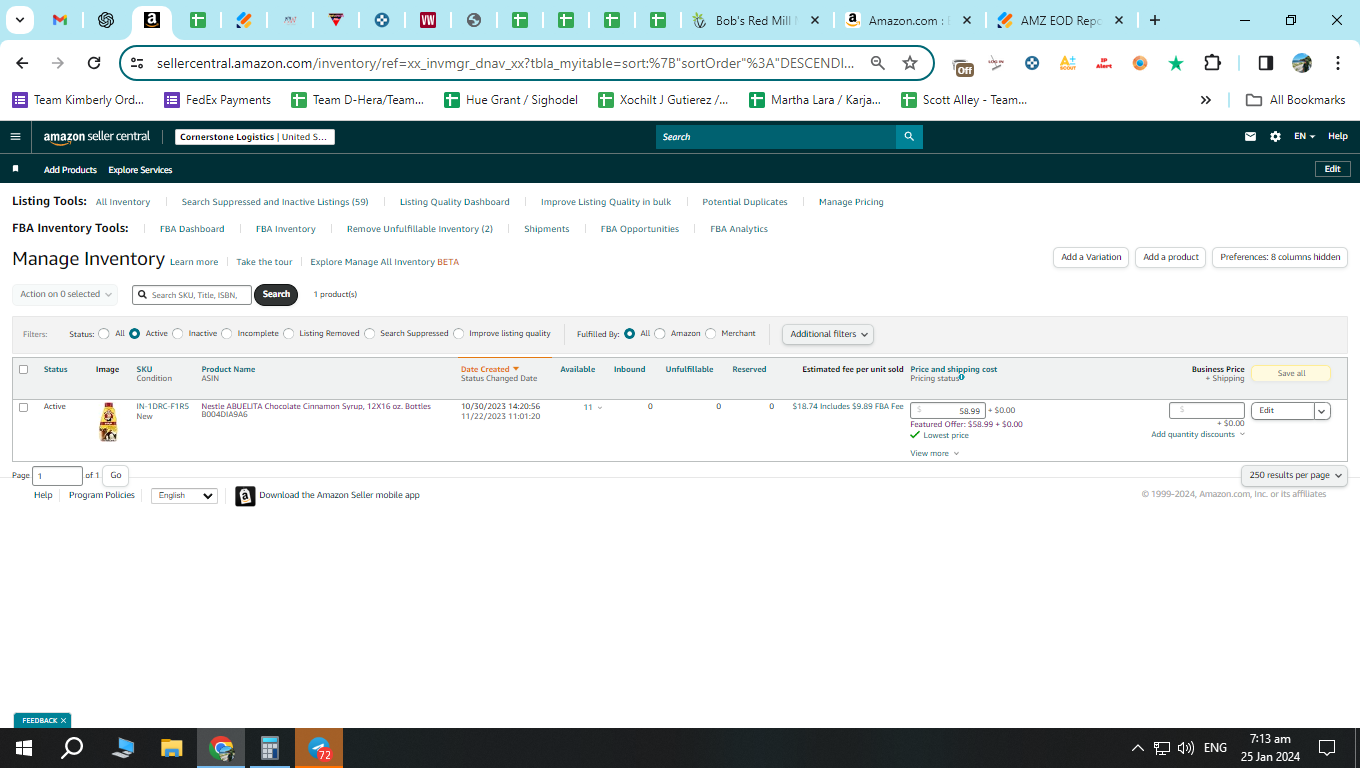
Task: Open the Action on 0 selected dropdown
Action: pyautogui.click(x=65, y=294)
